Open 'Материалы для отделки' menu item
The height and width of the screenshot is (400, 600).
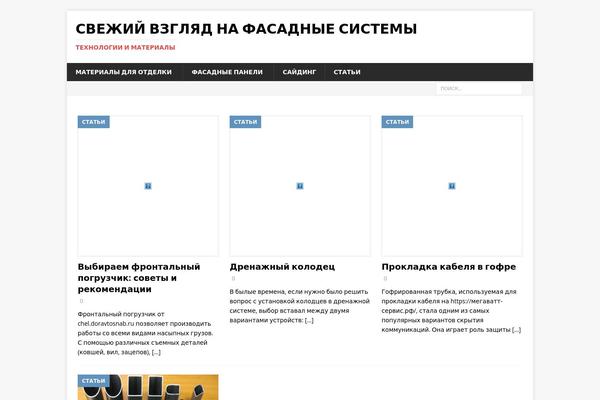(124, 72)
